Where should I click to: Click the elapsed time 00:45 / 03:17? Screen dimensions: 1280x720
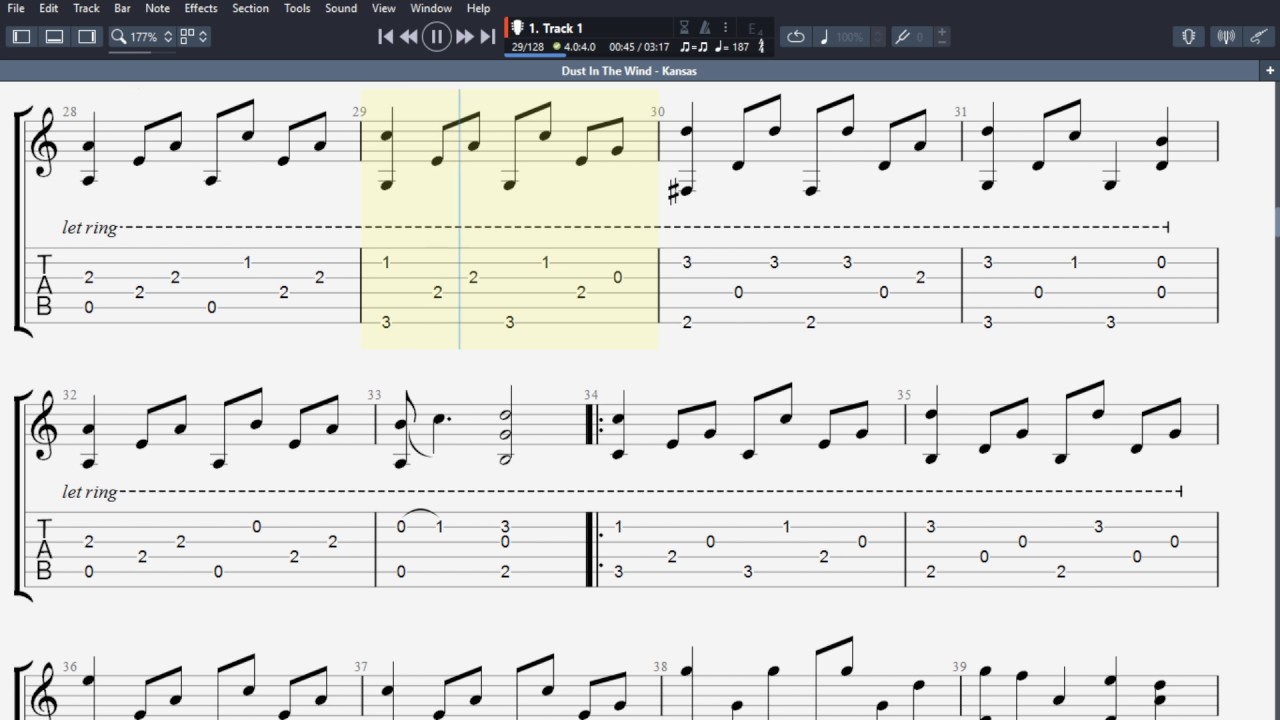pyautogui.click(x=639, y=47)
